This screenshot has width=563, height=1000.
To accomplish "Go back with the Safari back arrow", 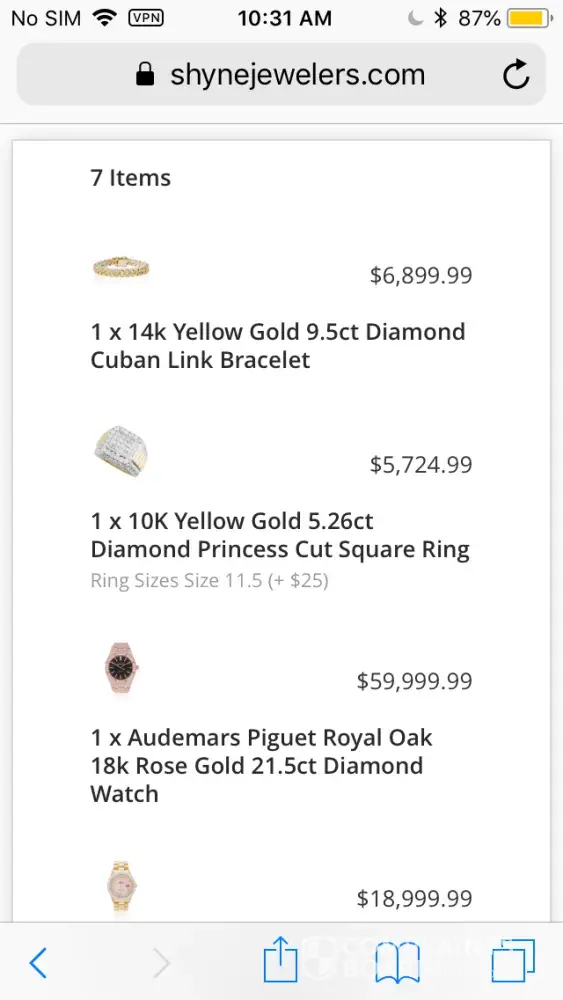I will point(38,962).
